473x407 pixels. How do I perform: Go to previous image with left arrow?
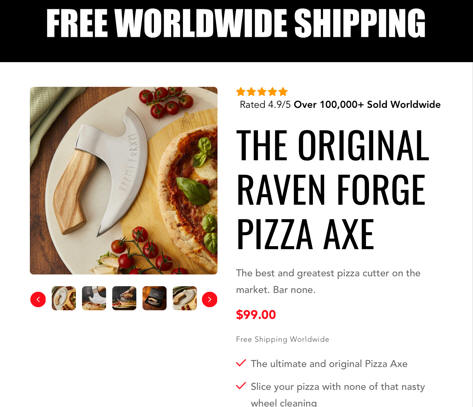tap(38, 299)
